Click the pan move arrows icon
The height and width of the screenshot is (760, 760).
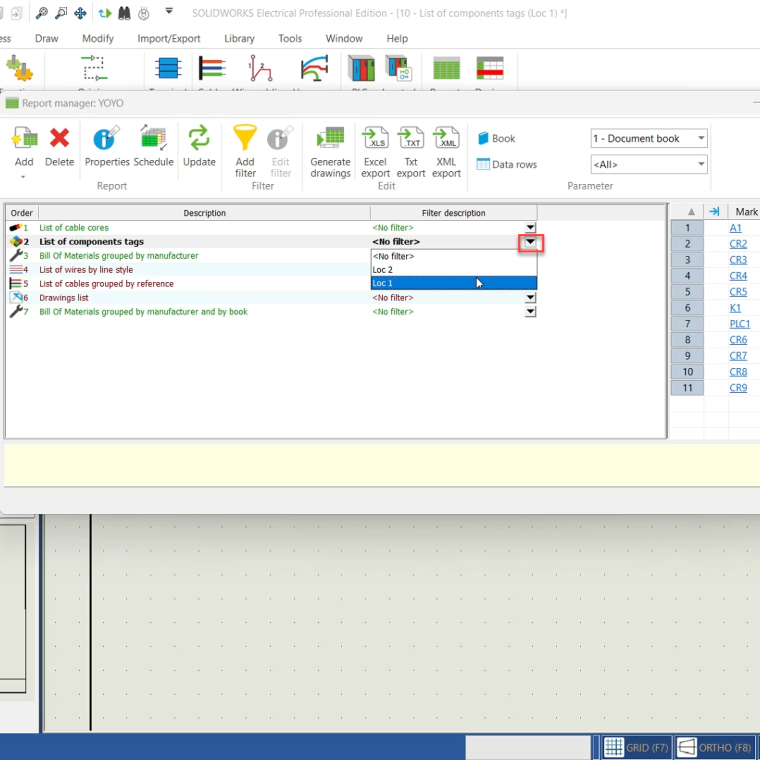[x=80, y=13]
